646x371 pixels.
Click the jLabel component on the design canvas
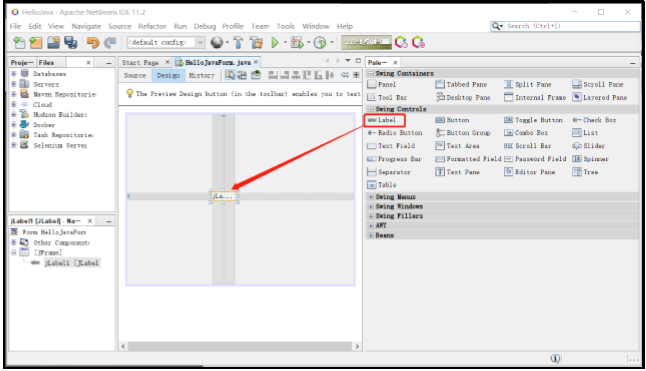tap(224, 196)
